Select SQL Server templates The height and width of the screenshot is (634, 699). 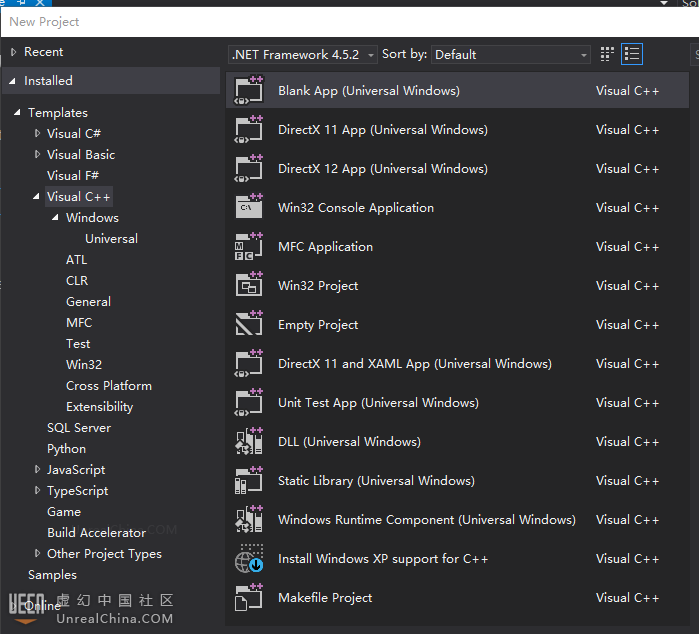[x=79, y=428]
